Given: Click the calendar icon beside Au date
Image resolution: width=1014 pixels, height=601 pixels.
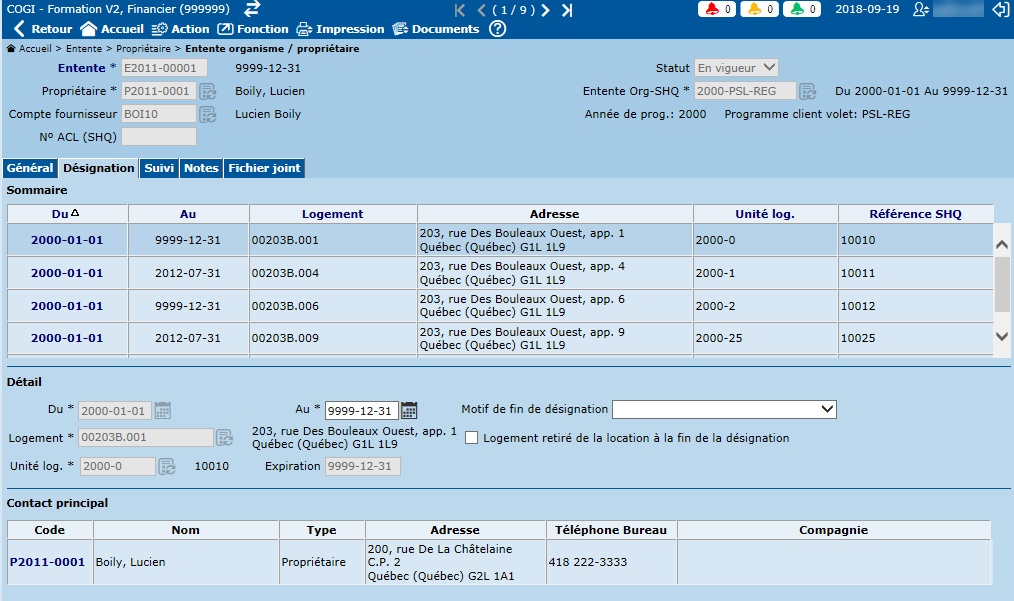Looking at the screenshot, I should point(409,410).
